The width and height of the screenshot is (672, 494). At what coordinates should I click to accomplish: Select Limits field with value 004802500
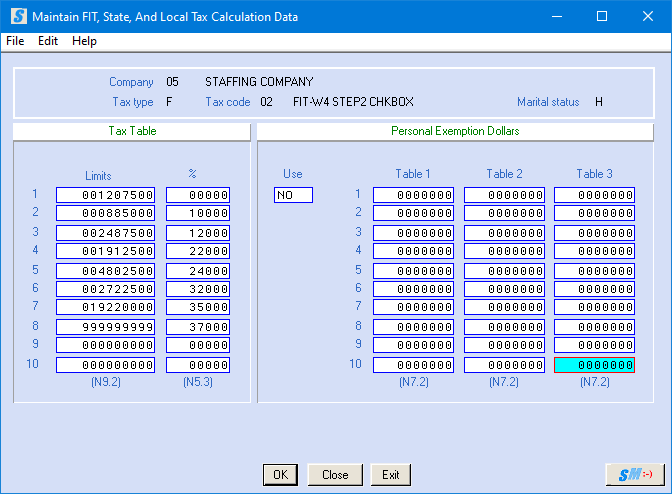coord(105,270)
